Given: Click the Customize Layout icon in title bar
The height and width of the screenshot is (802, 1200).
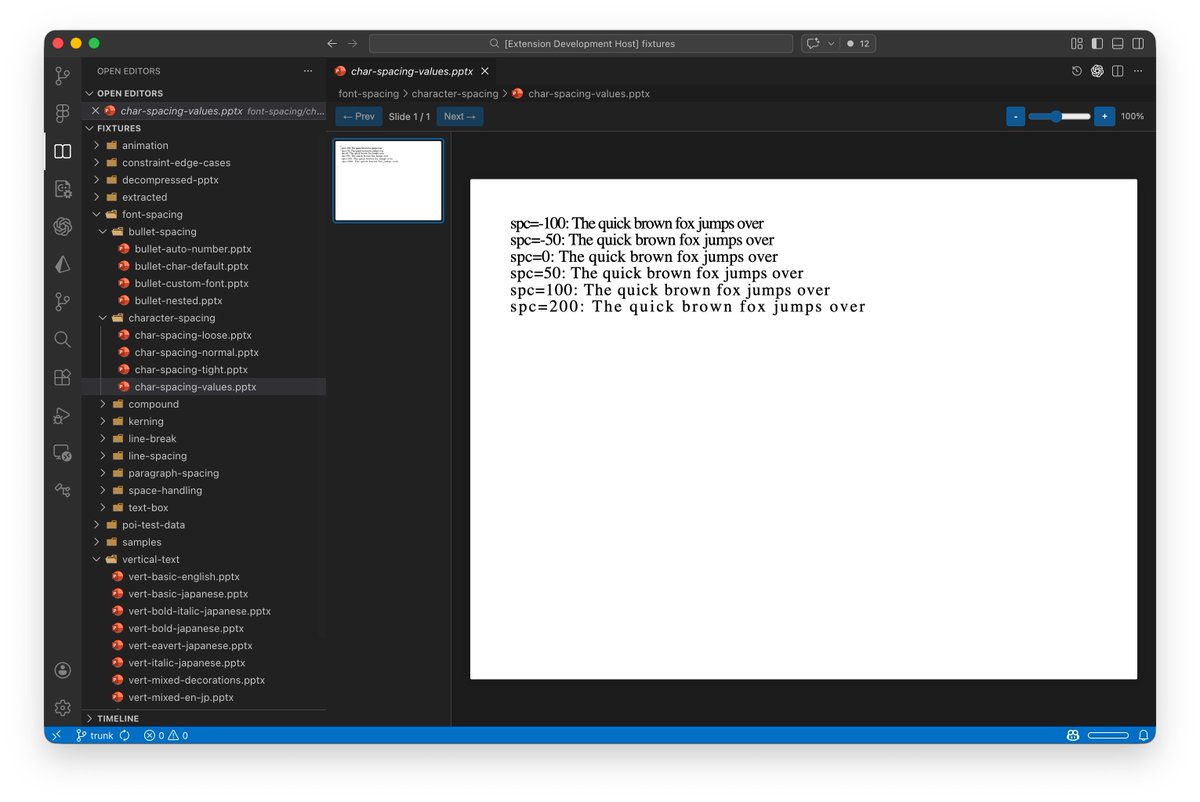Looking at the screenshot, I should [x=1077, y=44].
